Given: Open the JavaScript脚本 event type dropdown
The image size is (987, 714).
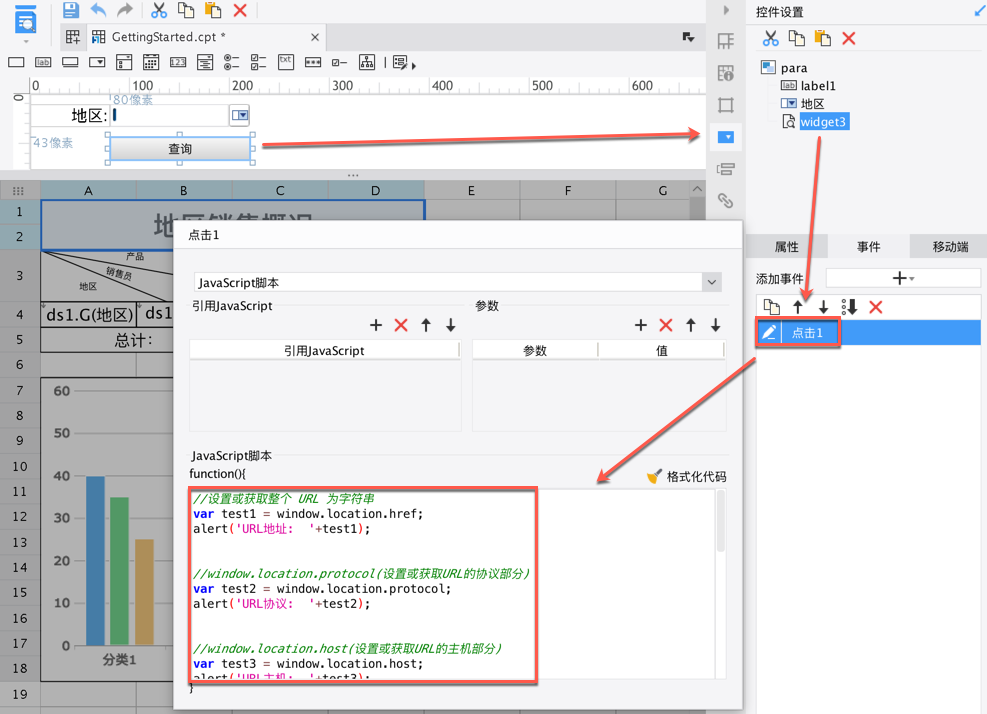Looking at the screenshot, I should pos(711,283).
